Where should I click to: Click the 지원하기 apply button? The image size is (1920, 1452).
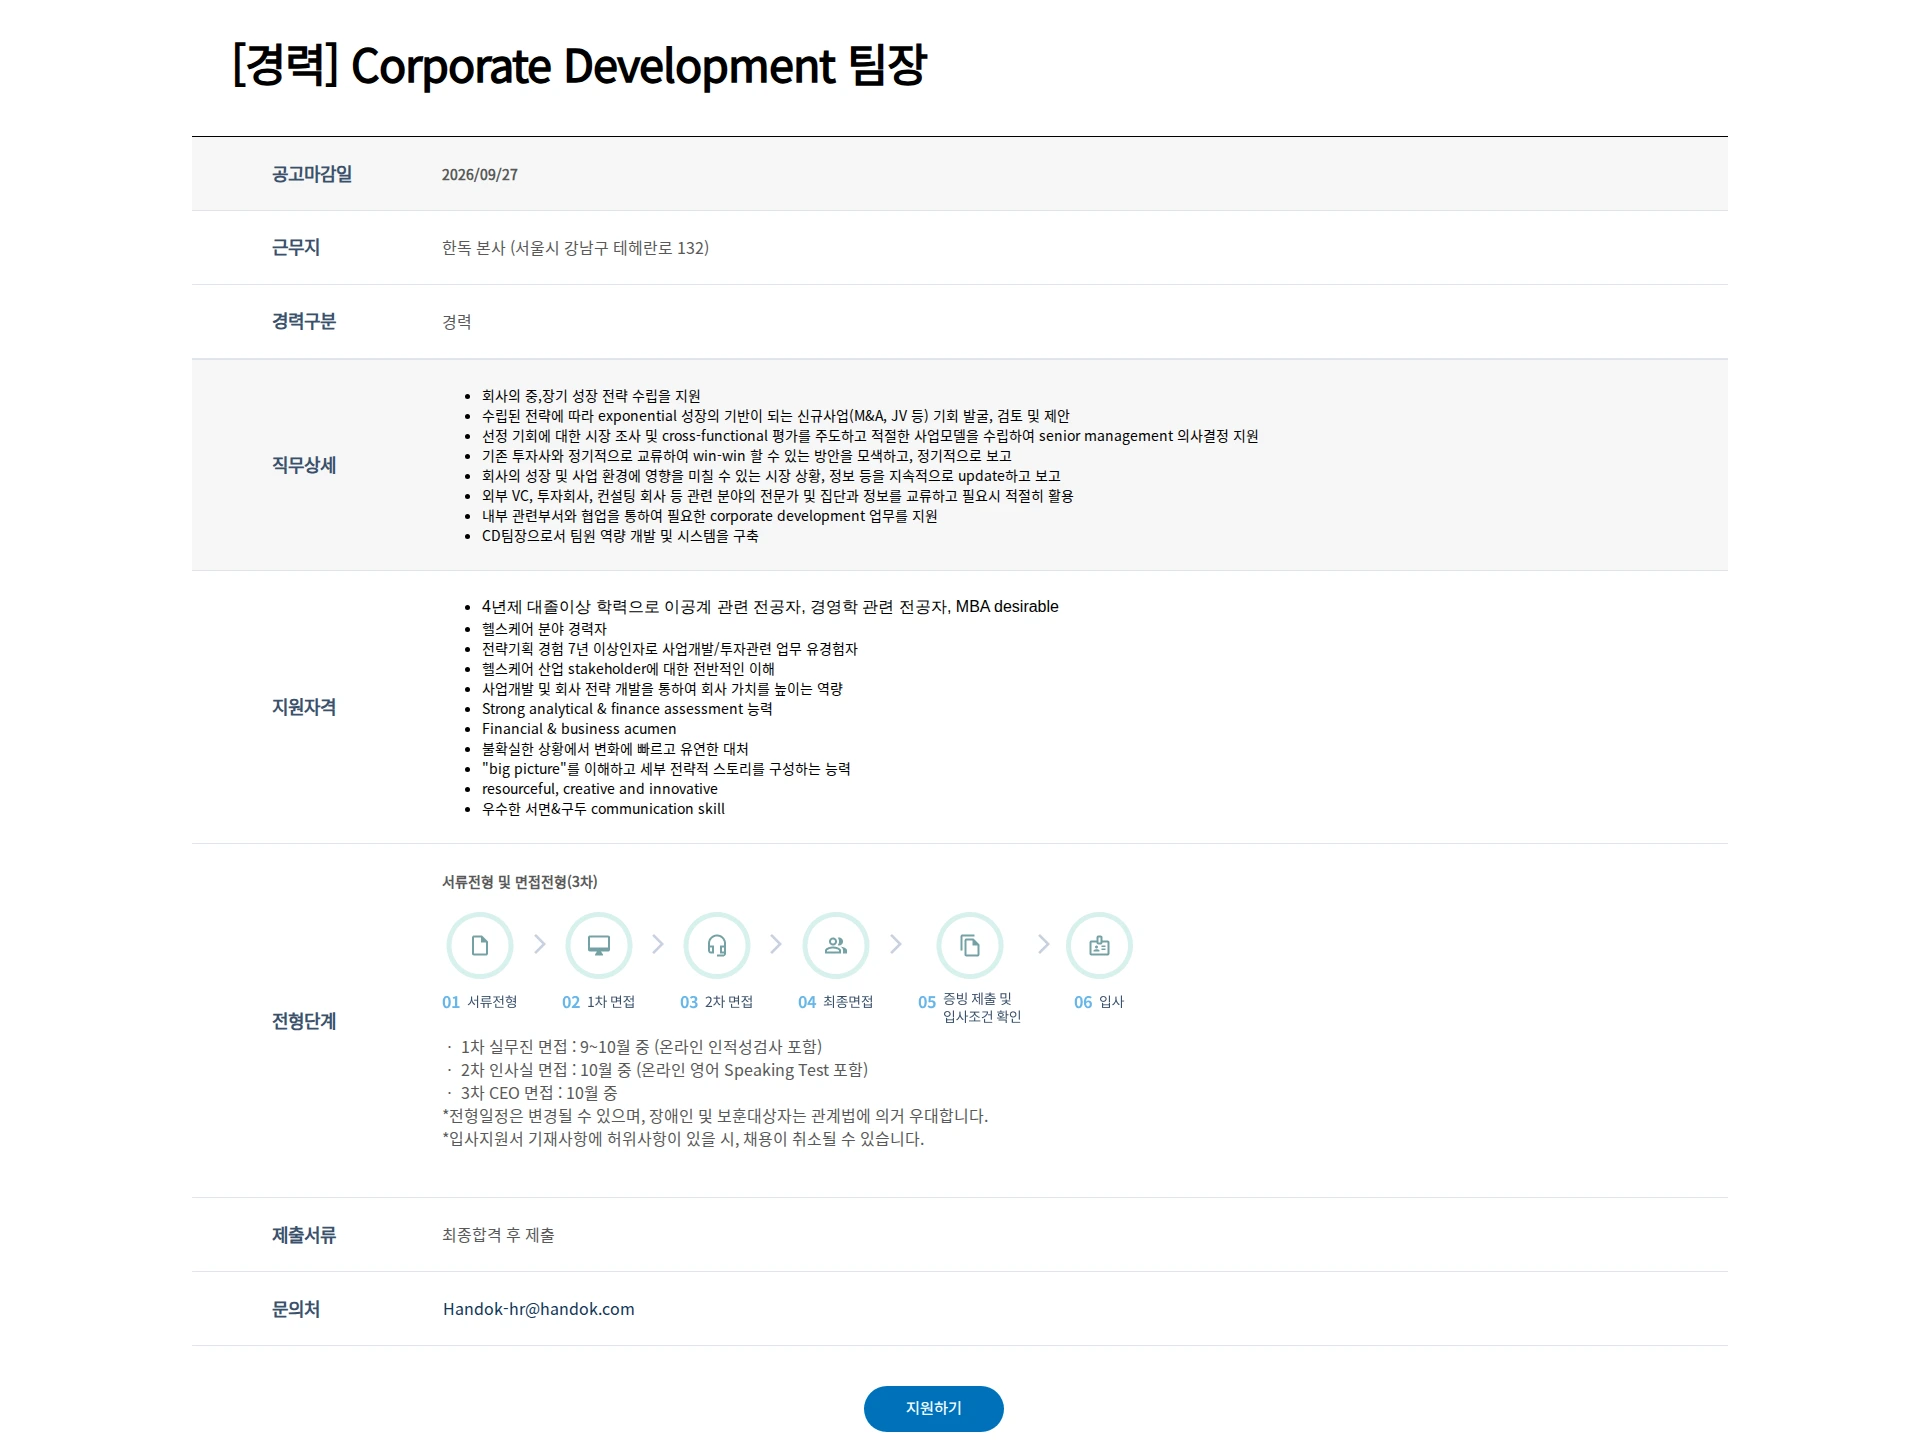pyautogui.click(x=933, y=1408)
